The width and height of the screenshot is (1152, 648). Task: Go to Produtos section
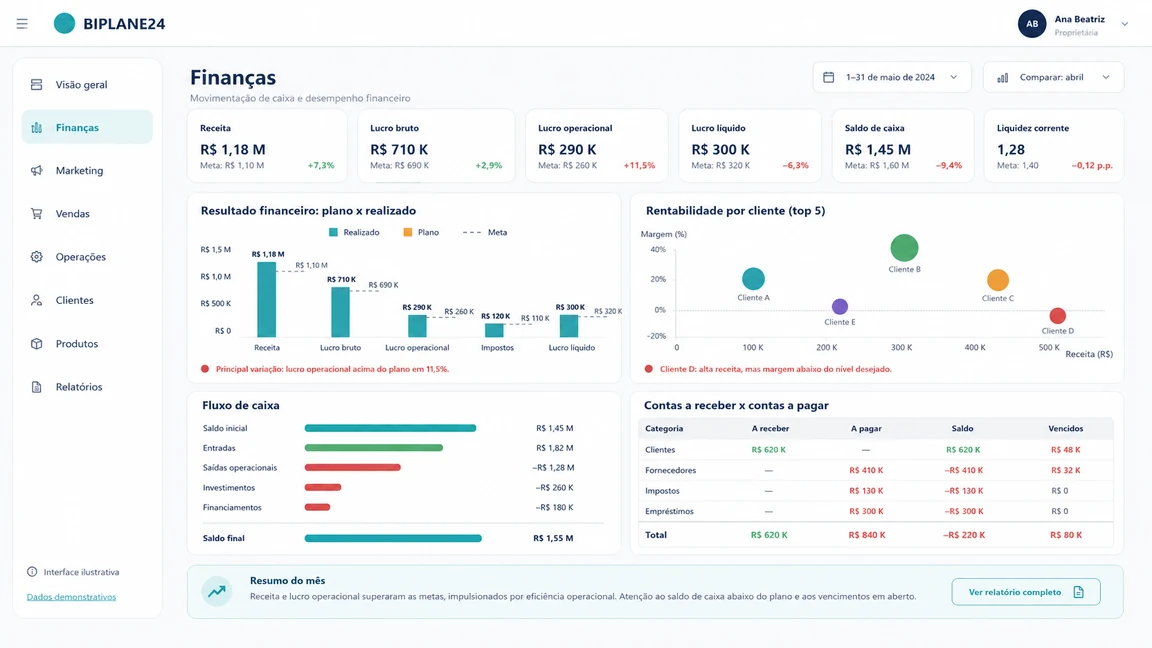tap(87, 344)
